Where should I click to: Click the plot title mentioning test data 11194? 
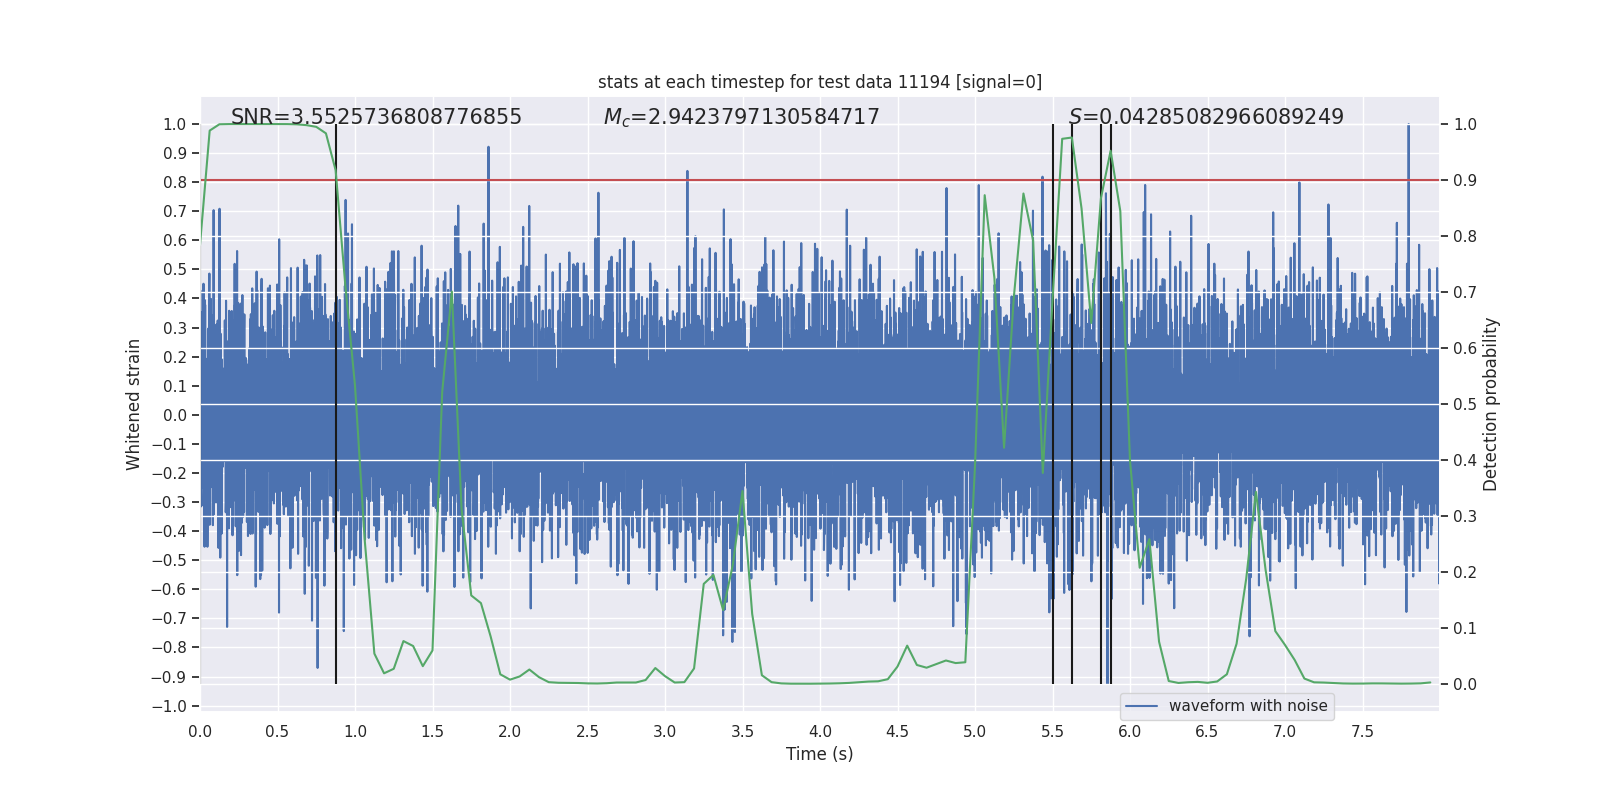[x=820, y=82]
